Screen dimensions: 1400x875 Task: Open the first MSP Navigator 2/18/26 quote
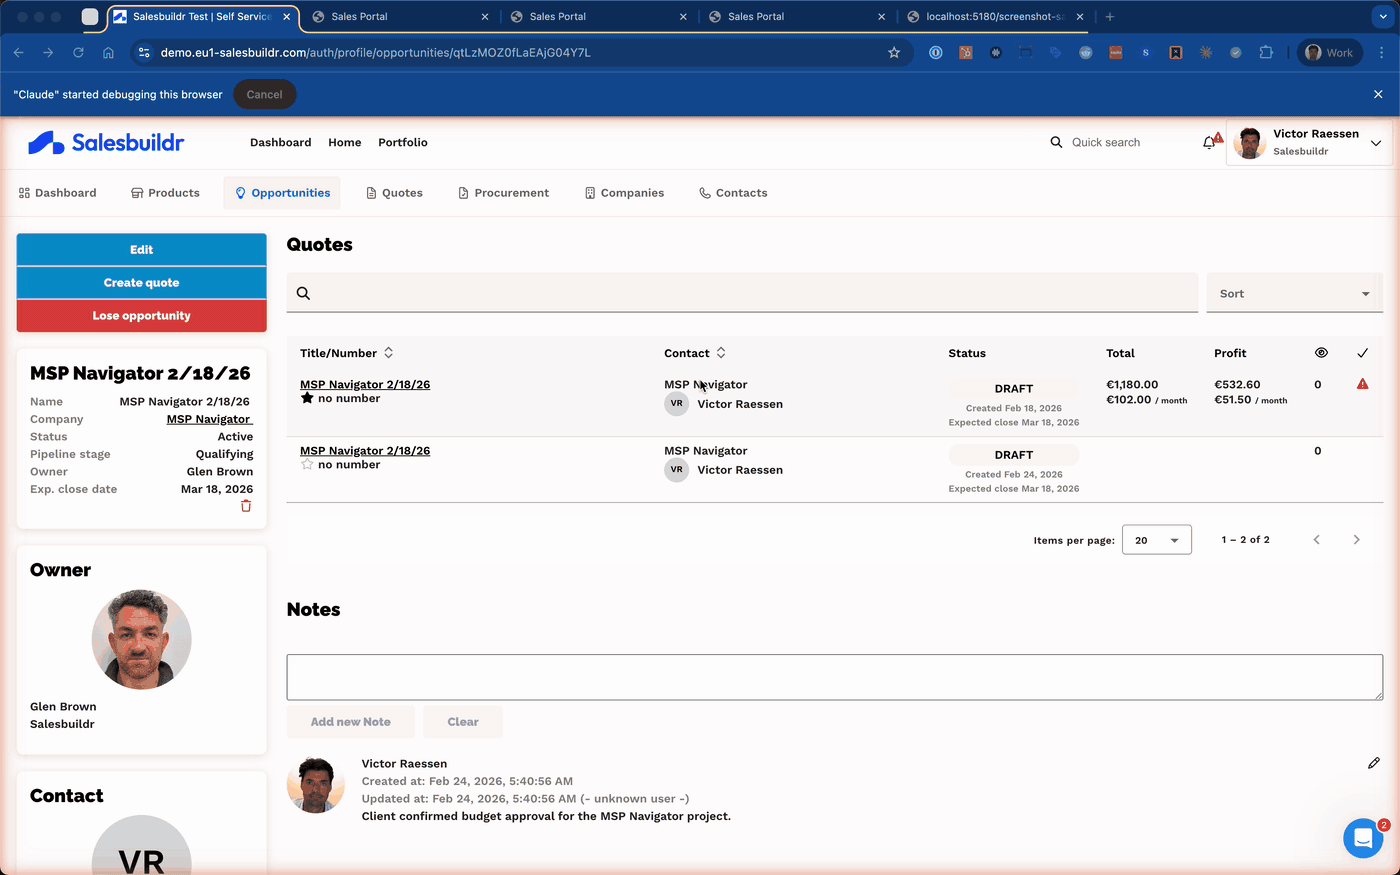click(365, 384)
